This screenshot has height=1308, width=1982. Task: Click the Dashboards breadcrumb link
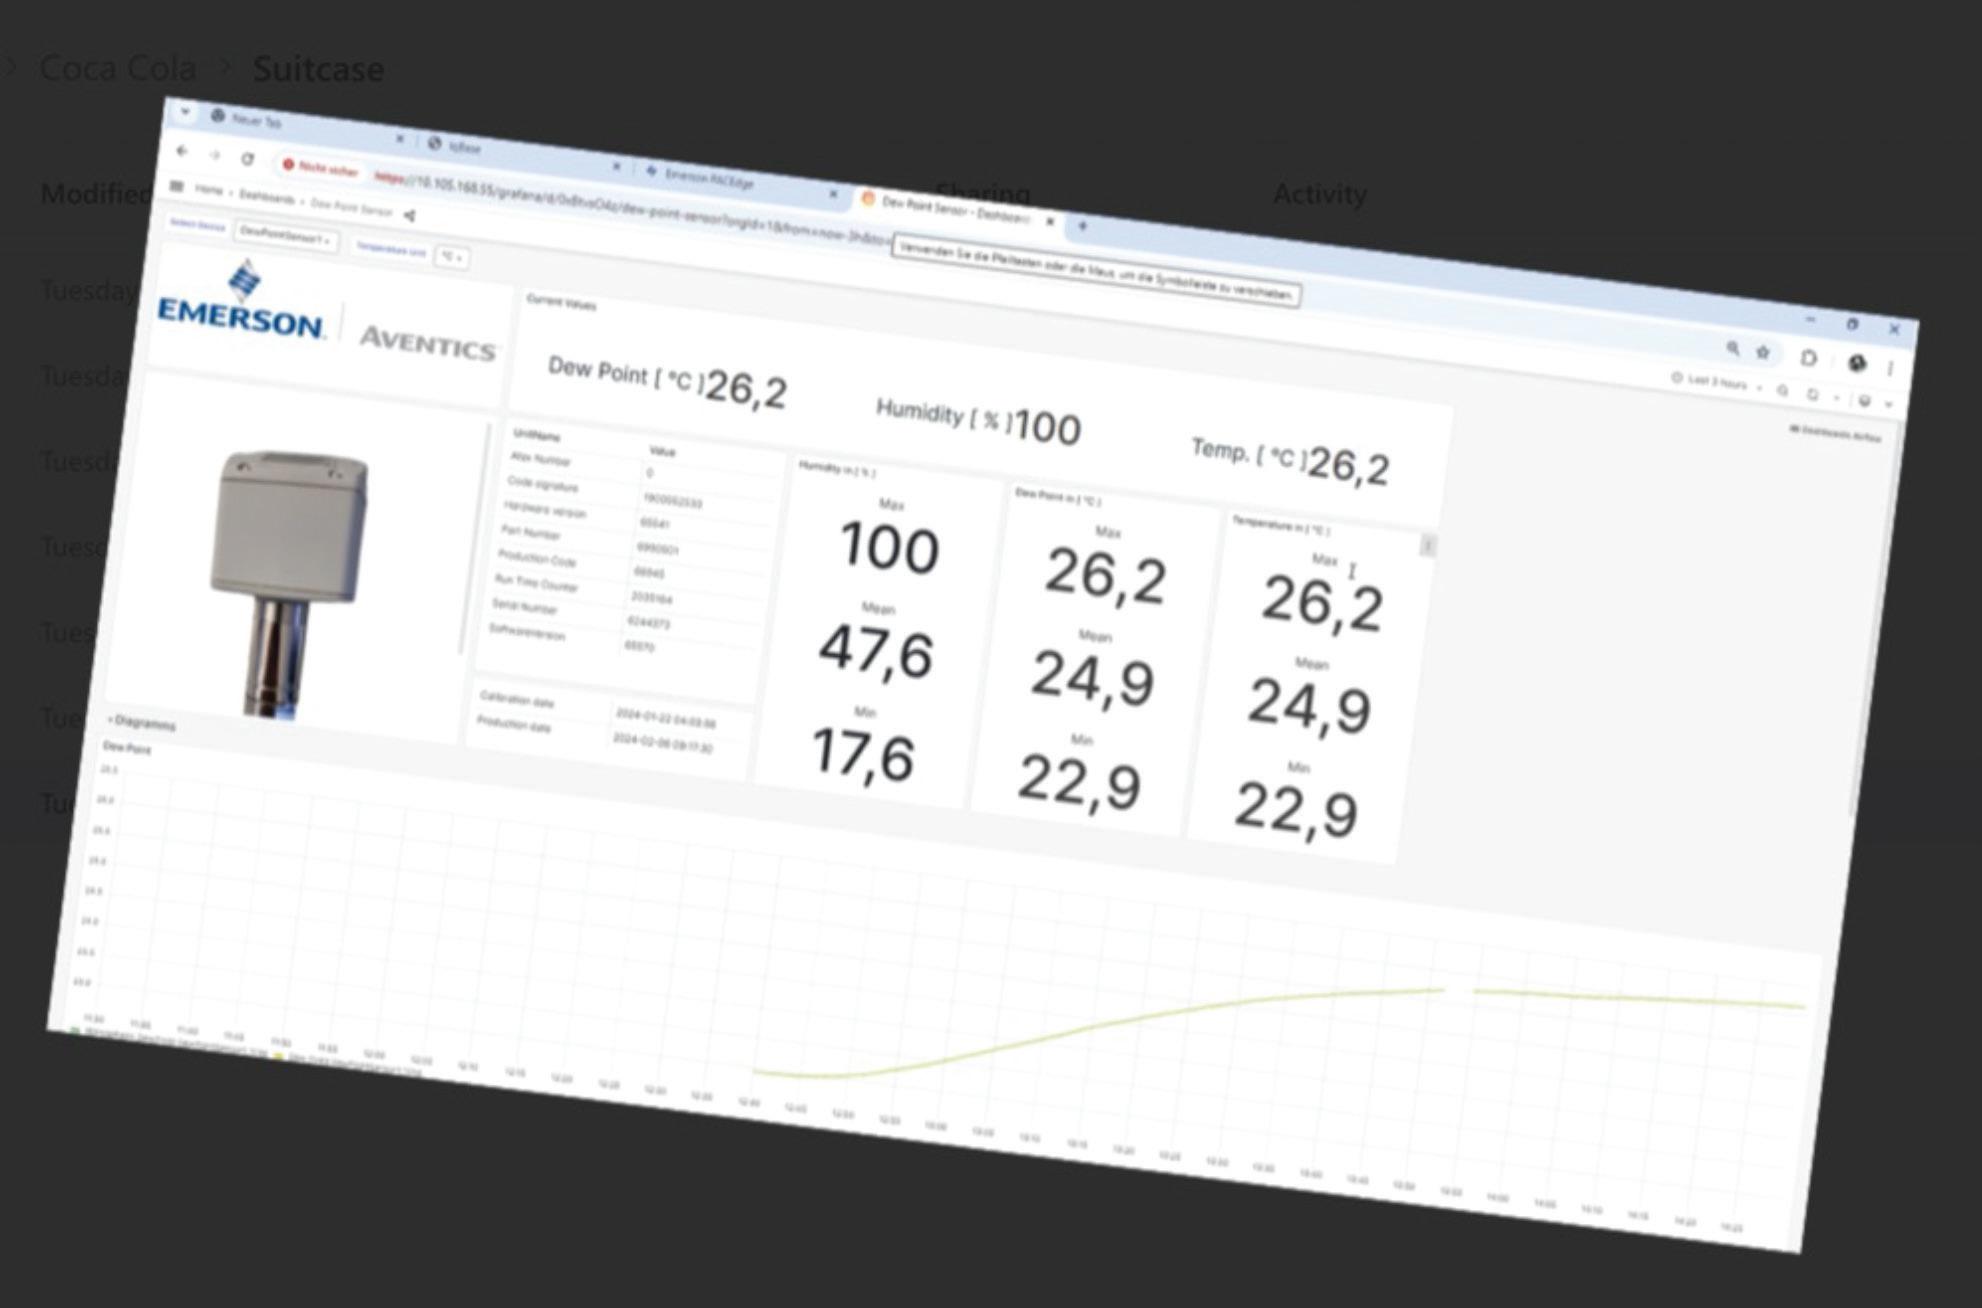pyautogui.click(x=266, y=197)
